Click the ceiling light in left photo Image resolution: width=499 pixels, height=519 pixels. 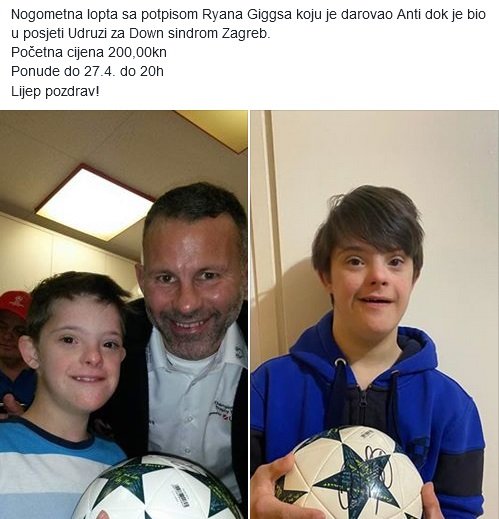coord(95,202)
